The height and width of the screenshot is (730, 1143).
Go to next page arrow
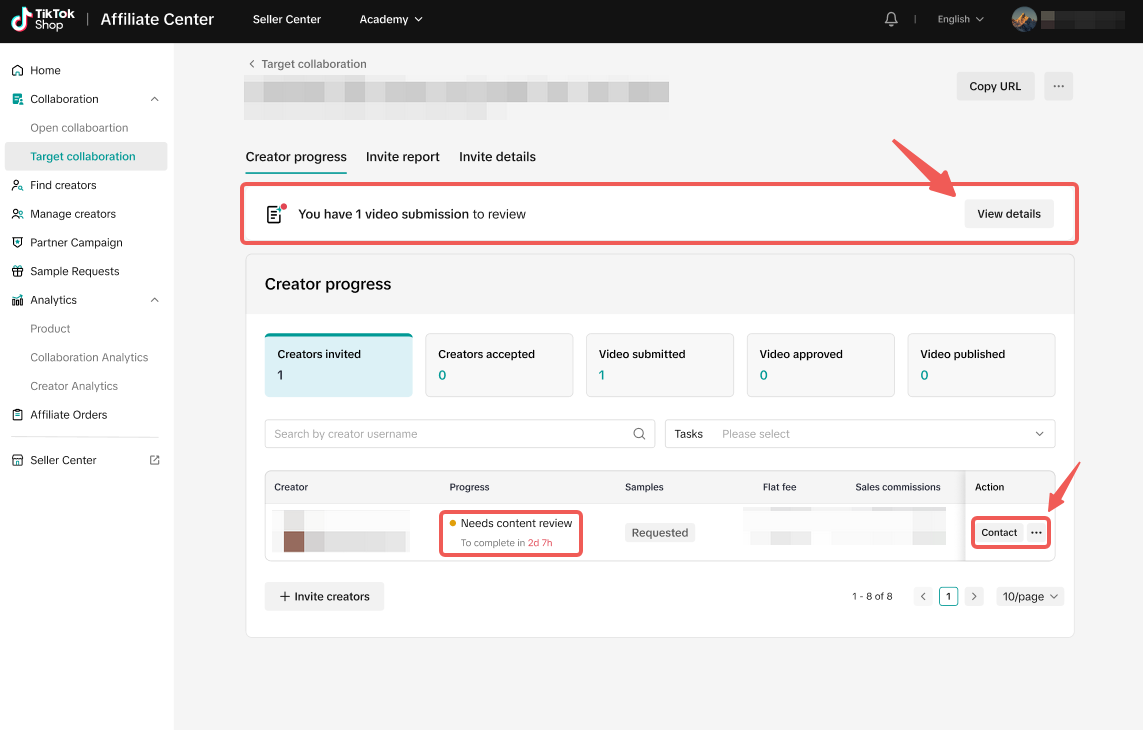point(974,596)
